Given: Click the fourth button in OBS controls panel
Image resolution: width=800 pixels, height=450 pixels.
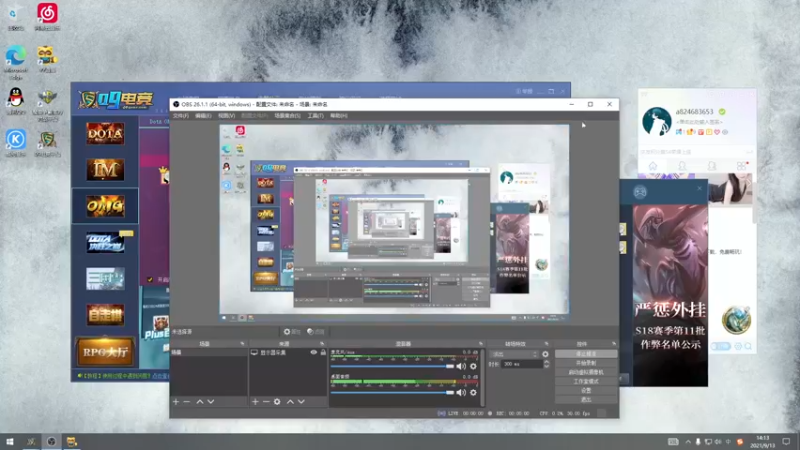Looking at the screenshot, I should (586, 381).
